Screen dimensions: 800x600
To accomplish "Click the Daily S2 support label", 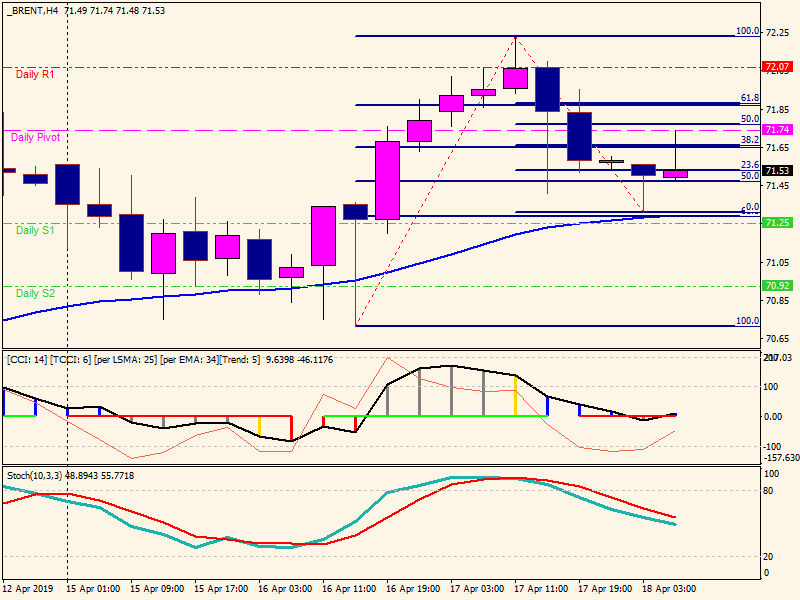I will [35, 293].
